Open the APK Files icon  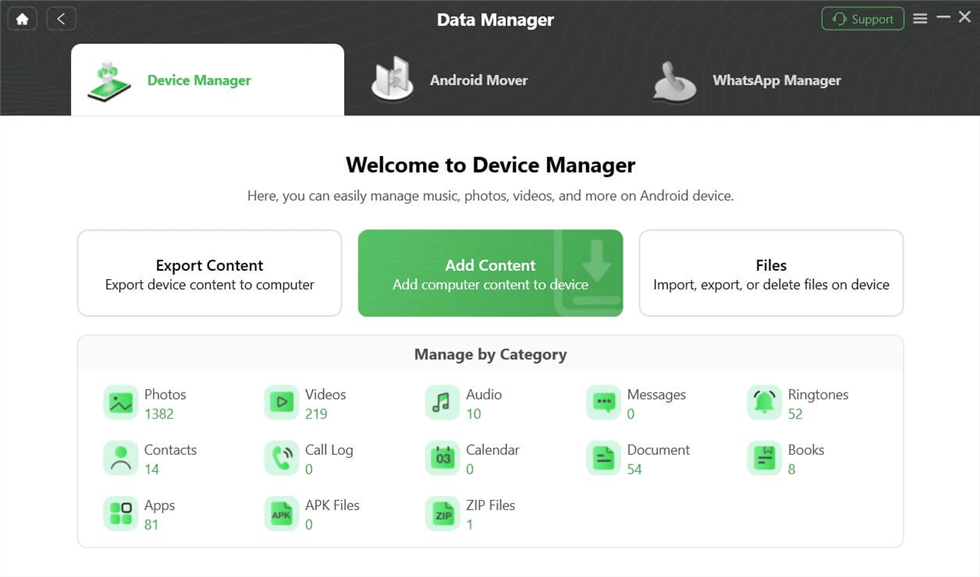coord(282,513)
